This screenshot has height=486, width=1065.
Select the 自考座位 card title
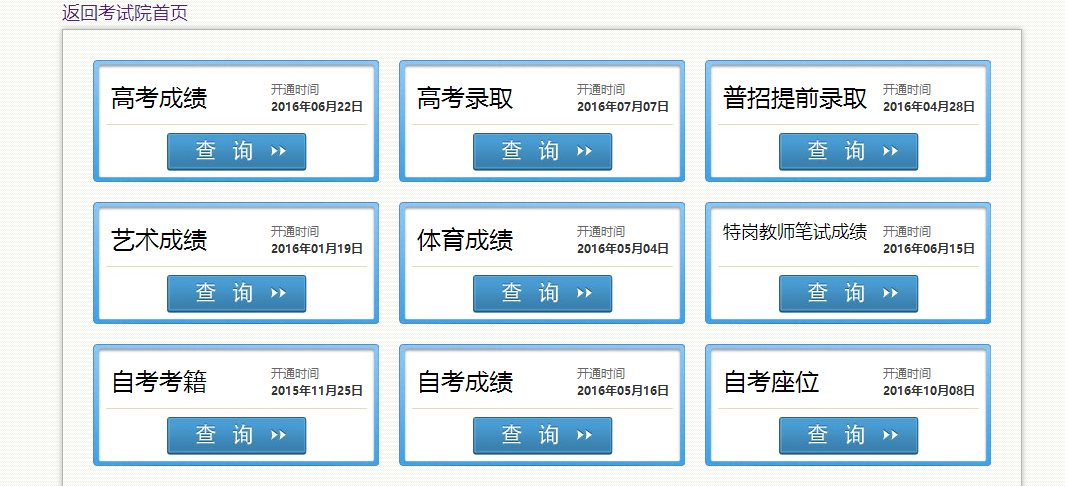point(771,382)
